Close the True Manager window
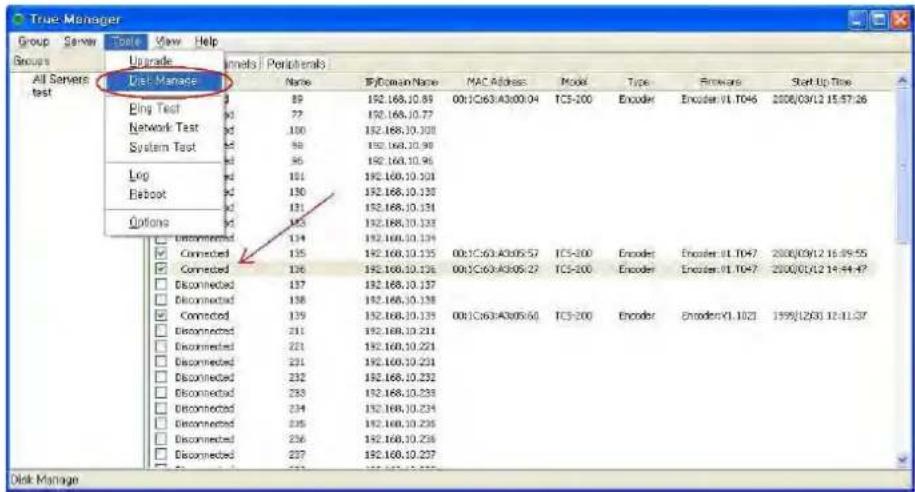Screen dimensions: 915x492 coord(900,19)
